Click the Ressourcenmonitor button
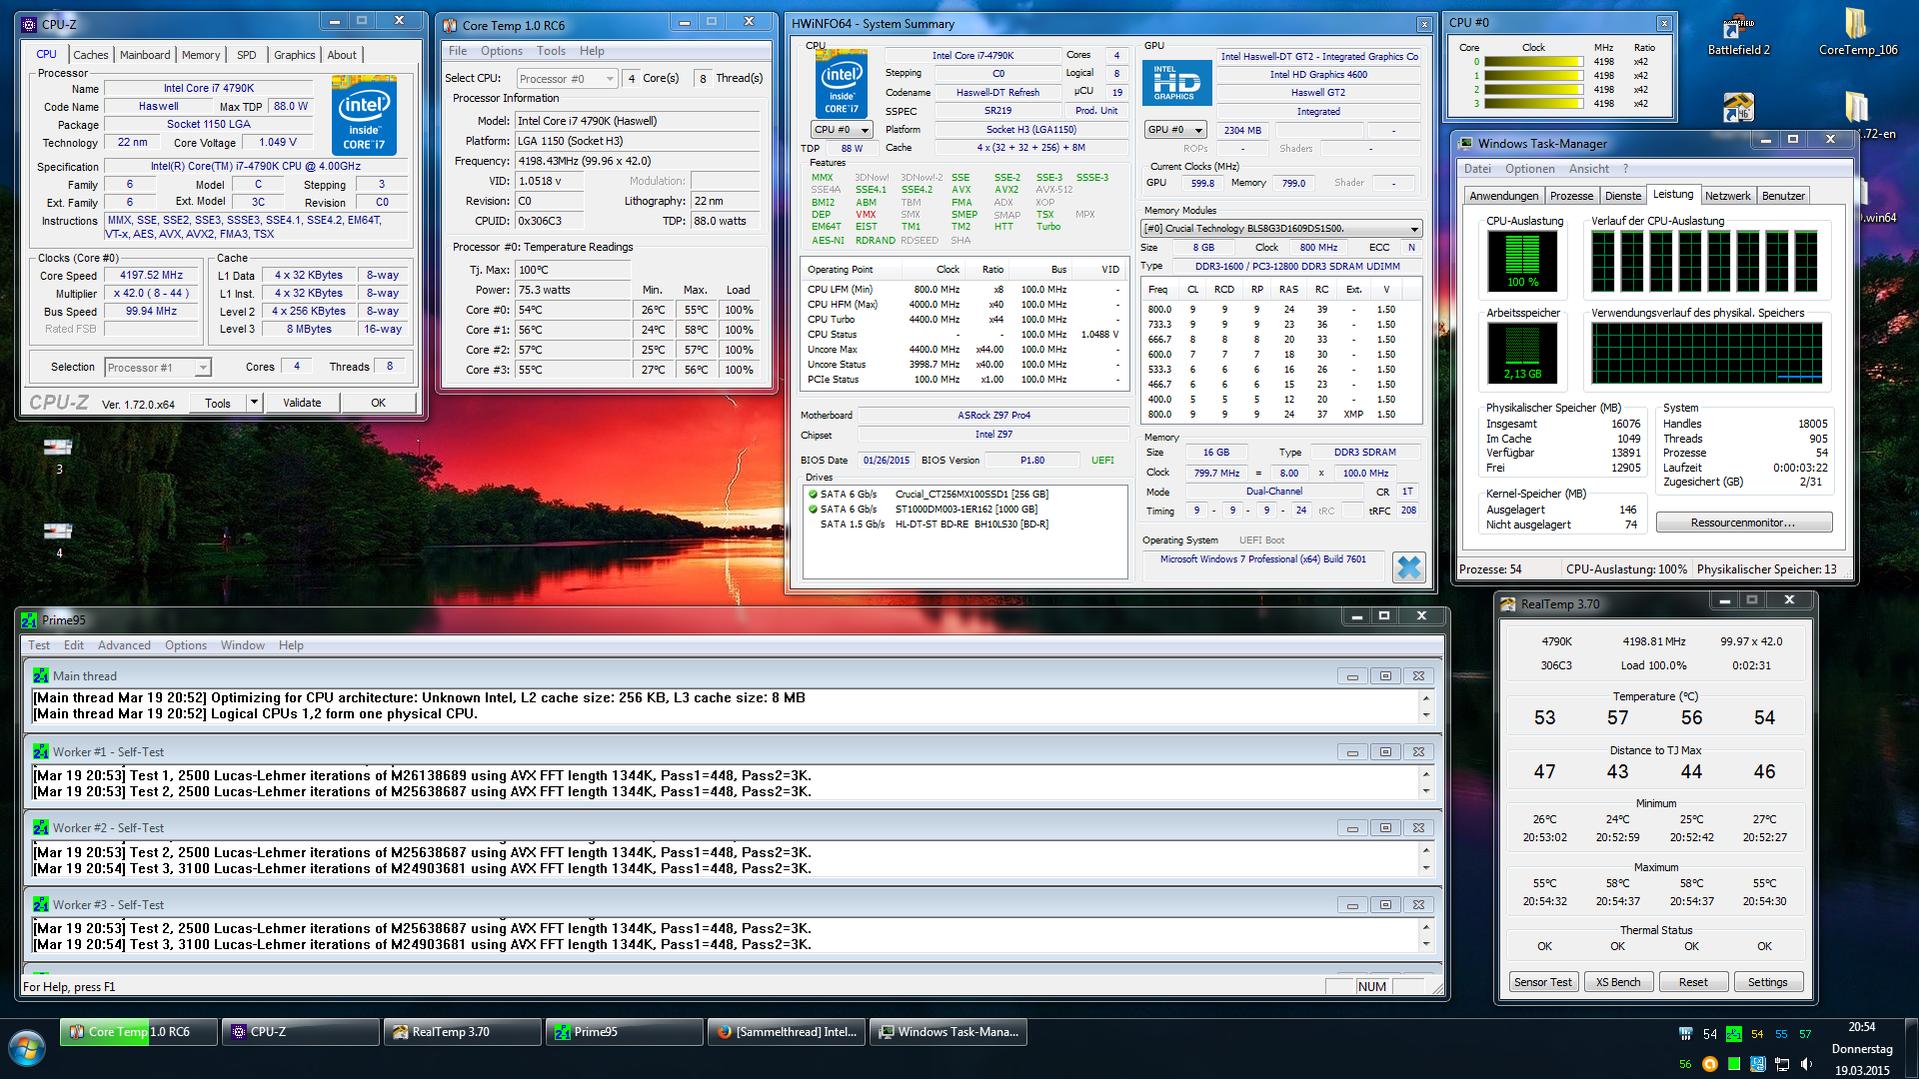 1744,523
